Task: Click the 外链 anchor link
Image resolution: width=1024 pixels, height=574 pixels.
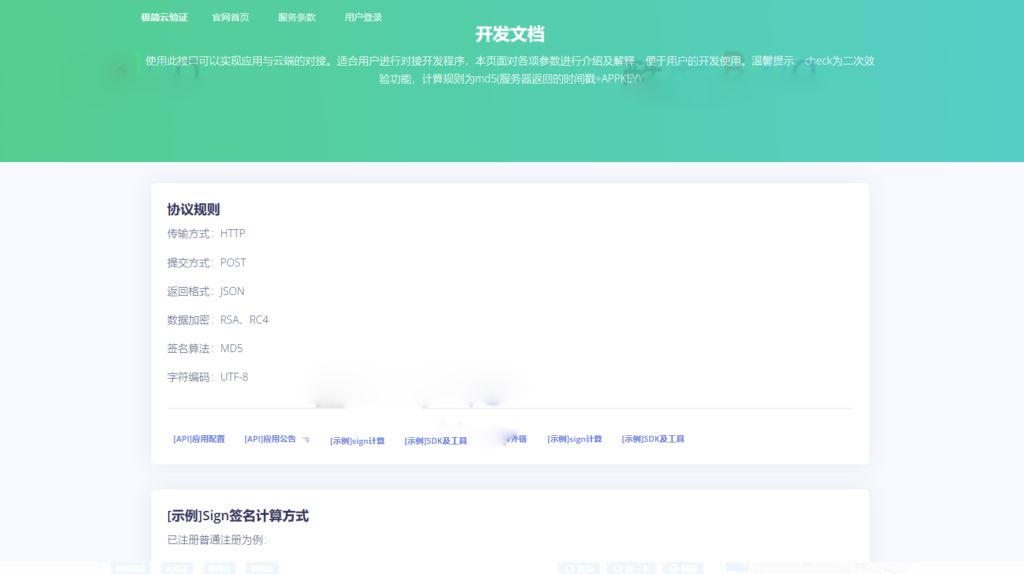Action: point(517,439)
